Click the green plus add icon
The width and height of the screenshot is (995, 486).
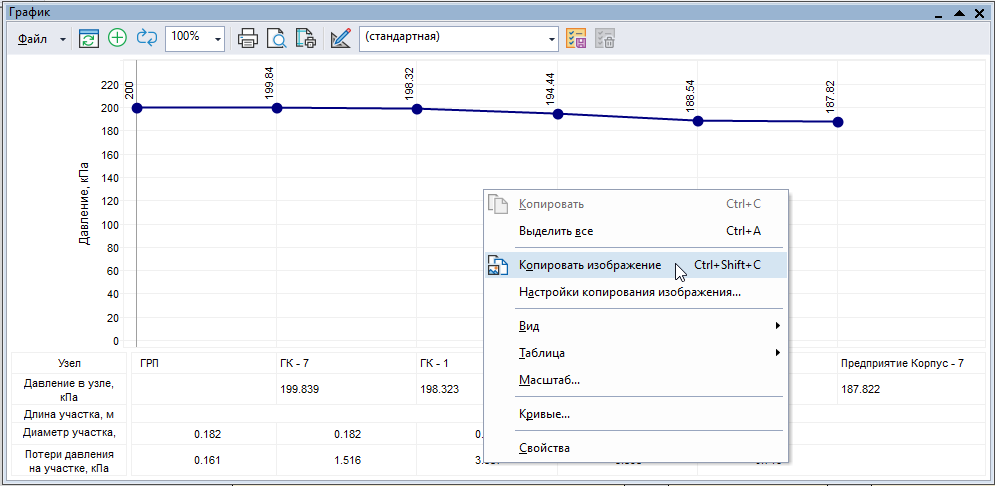point(118,38)
